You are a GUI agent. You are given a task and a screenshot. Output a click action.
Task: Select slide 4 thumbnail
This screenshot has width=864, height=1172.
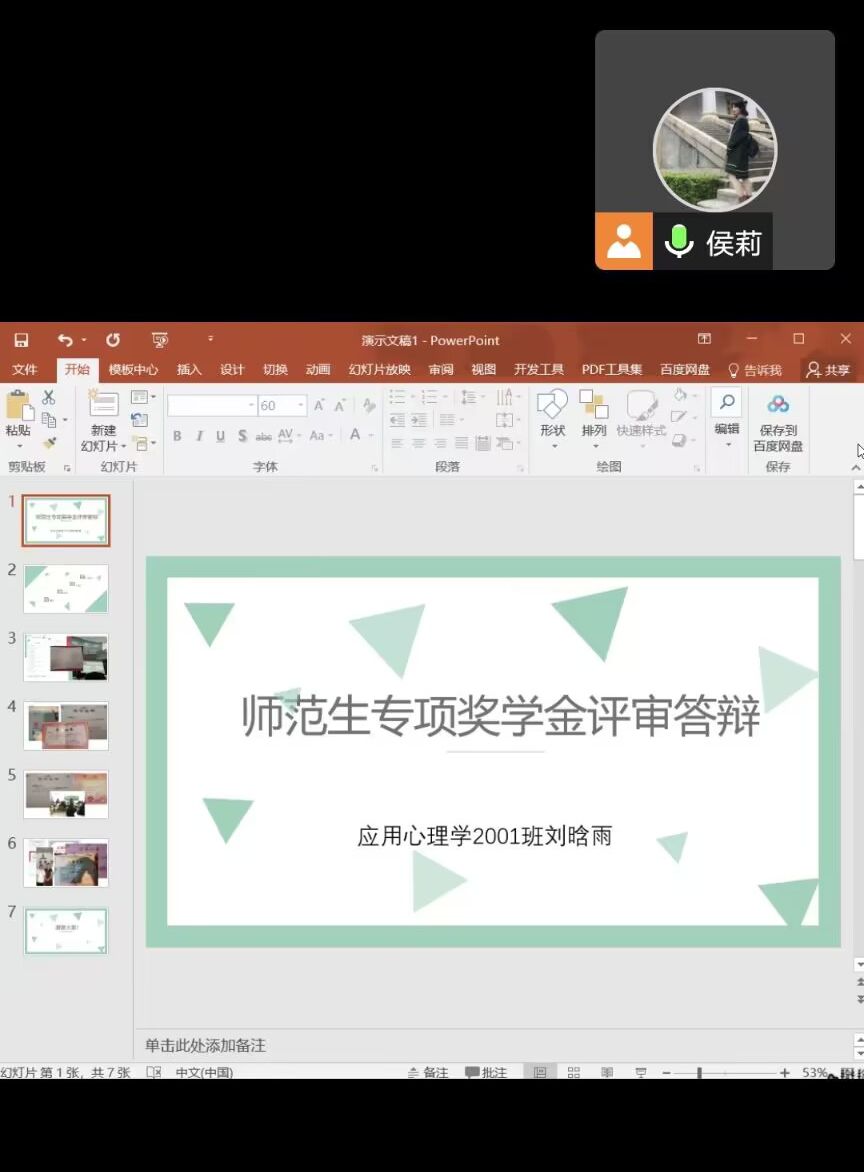coord(66,726)
